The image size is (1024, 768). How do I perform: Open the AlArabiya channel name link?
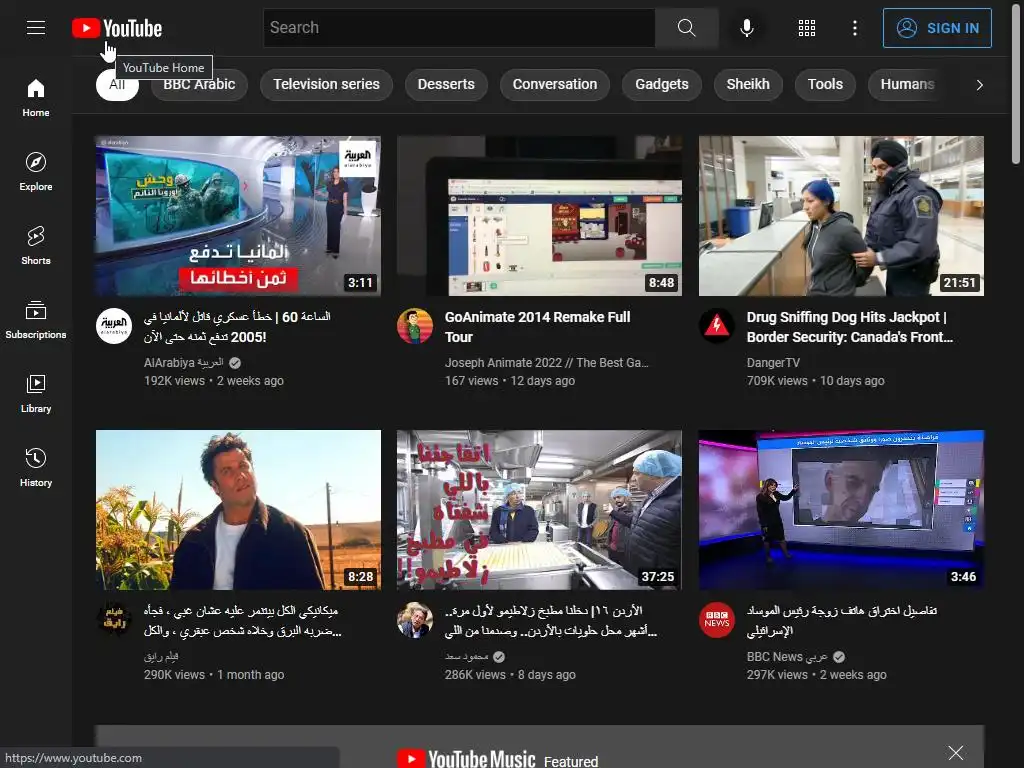pos(184,362)
